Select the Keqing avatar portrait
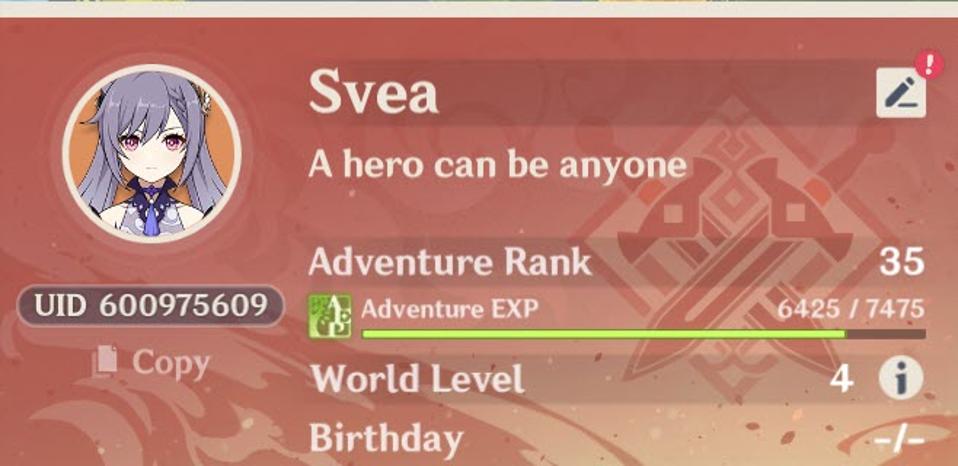The height and width of the screenshot is (466, 958). 151,153
